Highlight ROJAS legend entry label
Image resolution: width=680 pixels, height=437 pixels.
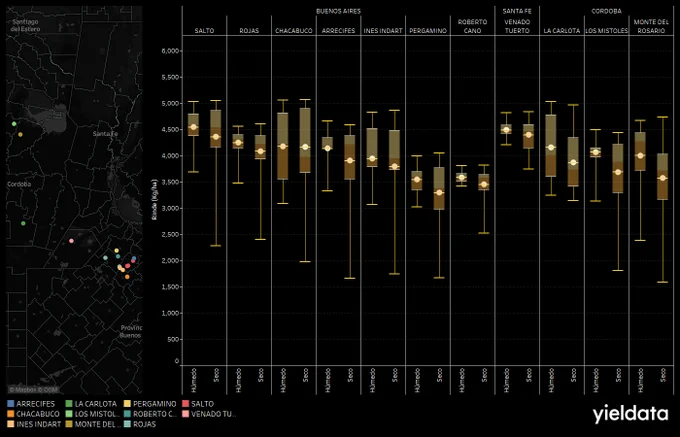pyautogui.click(x=144, y=424)
